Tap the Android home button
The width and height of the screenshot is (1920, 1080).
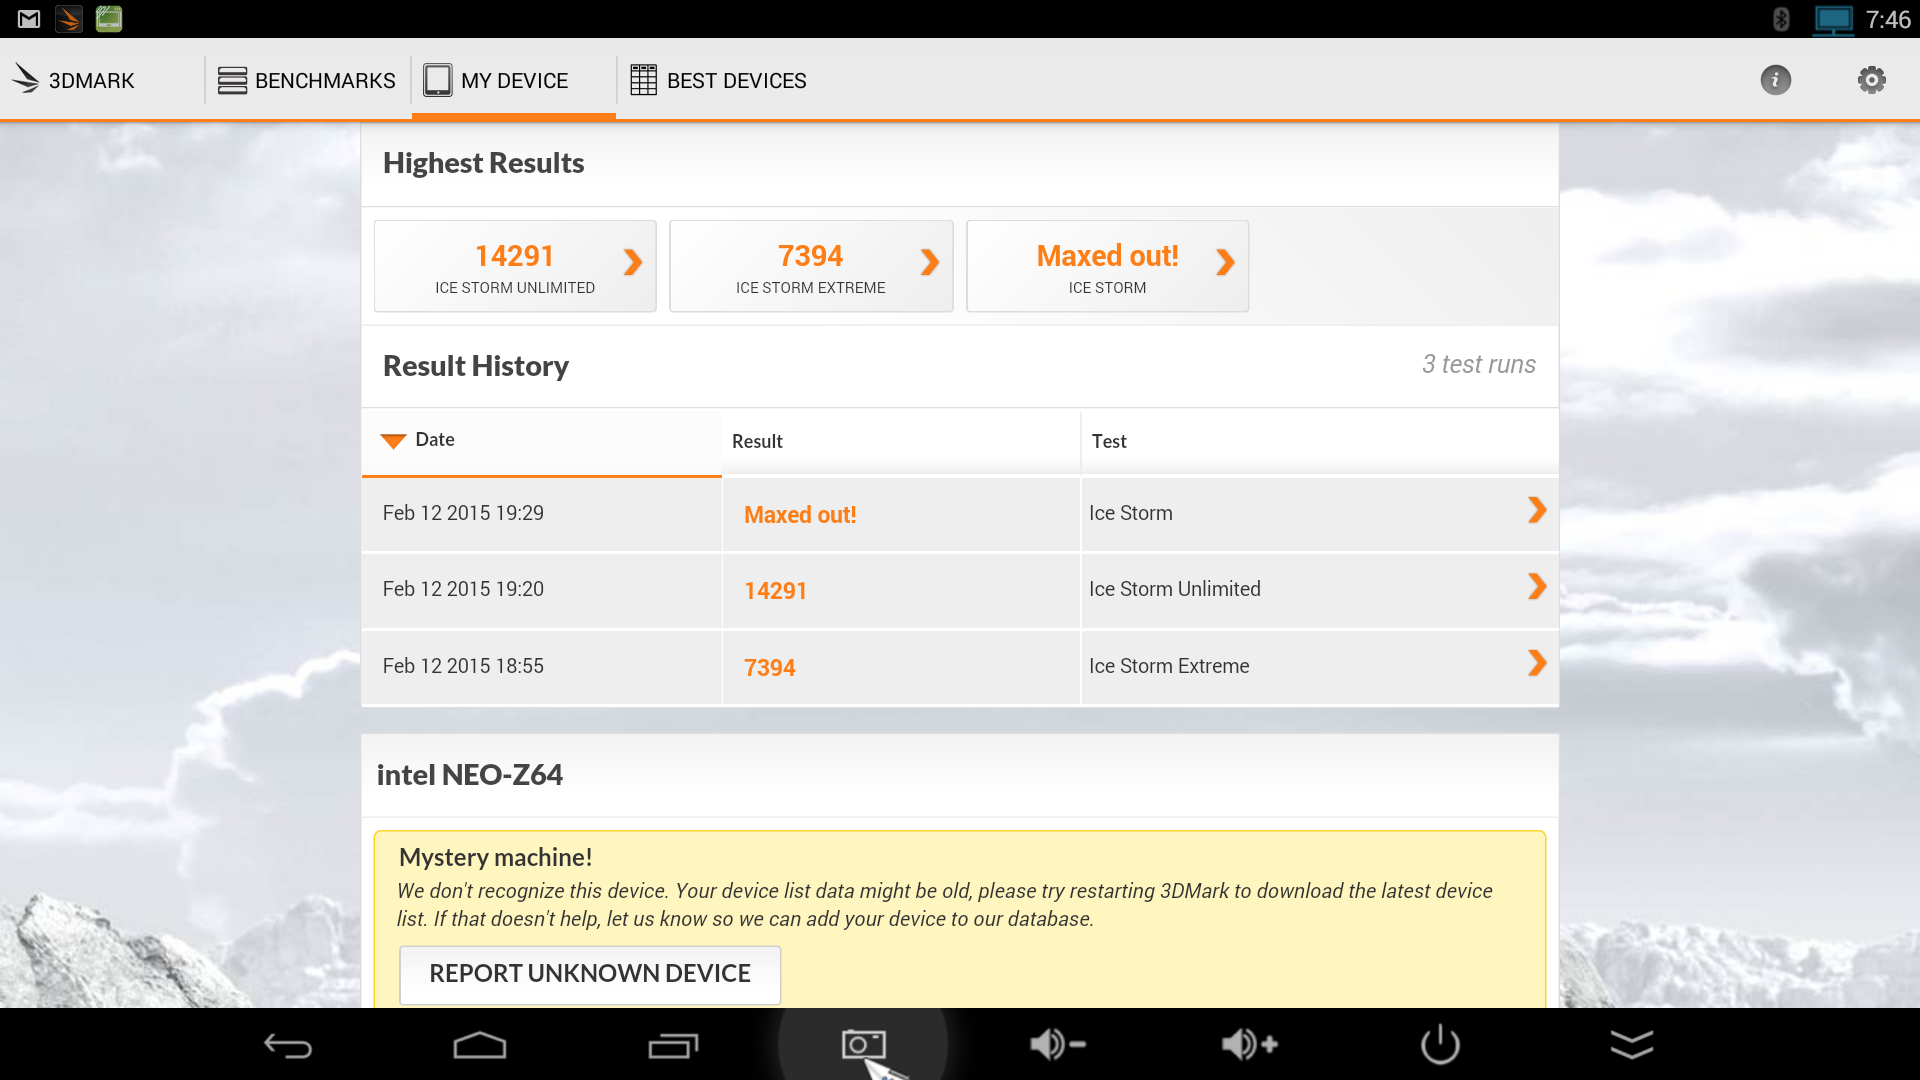tap(480, 1045)
